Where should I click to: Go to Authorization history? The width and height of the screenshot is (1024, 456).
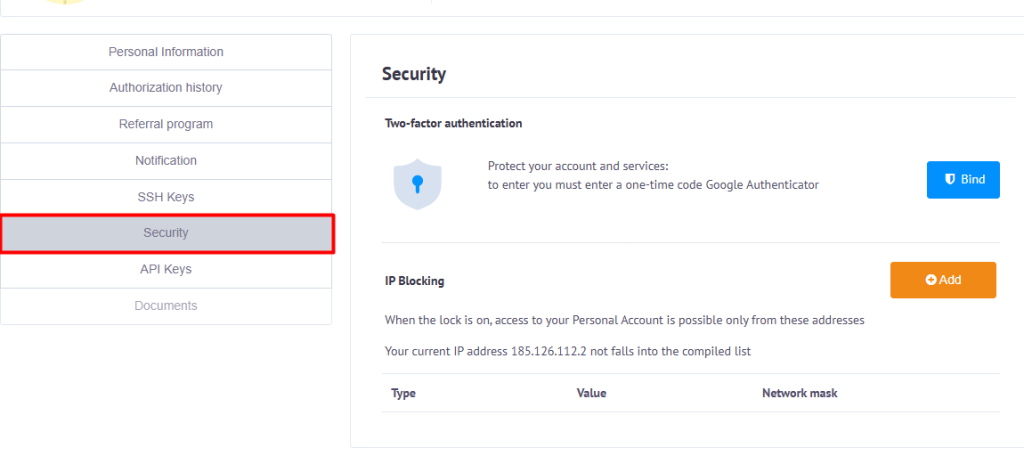[166, 88]
